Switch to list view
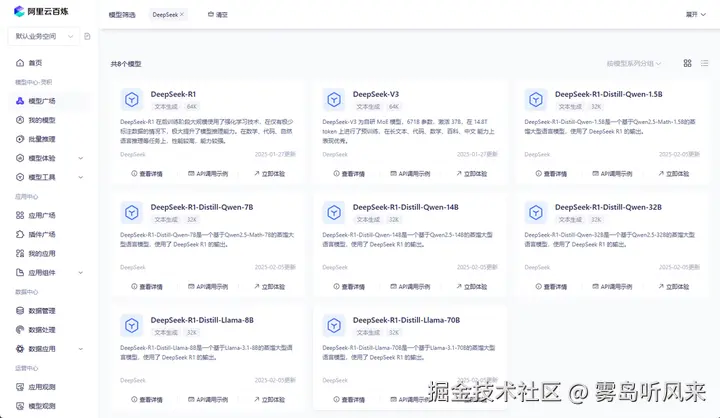The width and height of the screenshot is (720, 418). [704, 63]
